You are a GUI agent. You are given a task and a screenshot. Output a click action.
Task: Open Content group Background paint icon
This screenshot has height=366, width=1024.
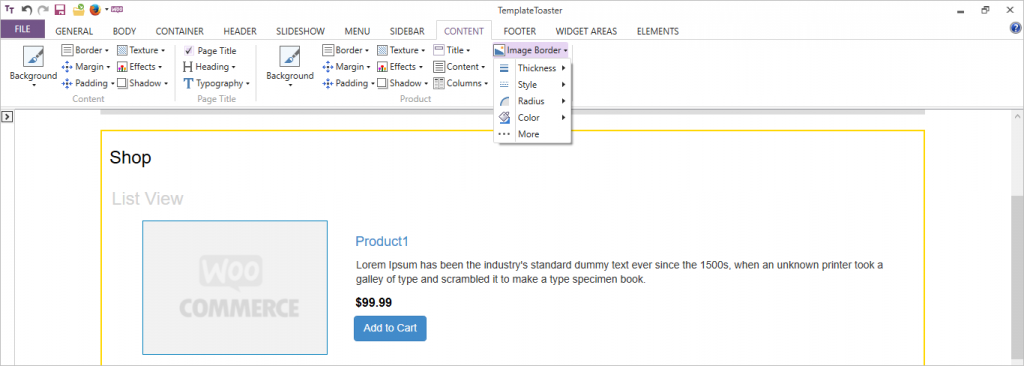click(x=33, y=56)
